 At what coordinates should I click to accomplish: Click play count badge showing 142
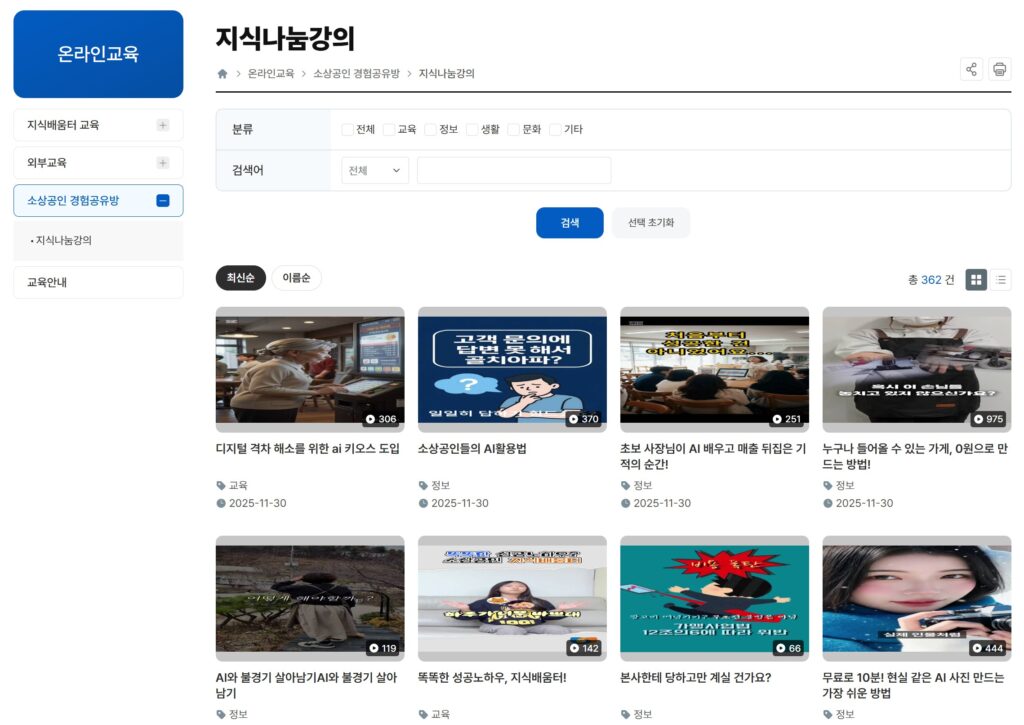click(x=584, y=648)
